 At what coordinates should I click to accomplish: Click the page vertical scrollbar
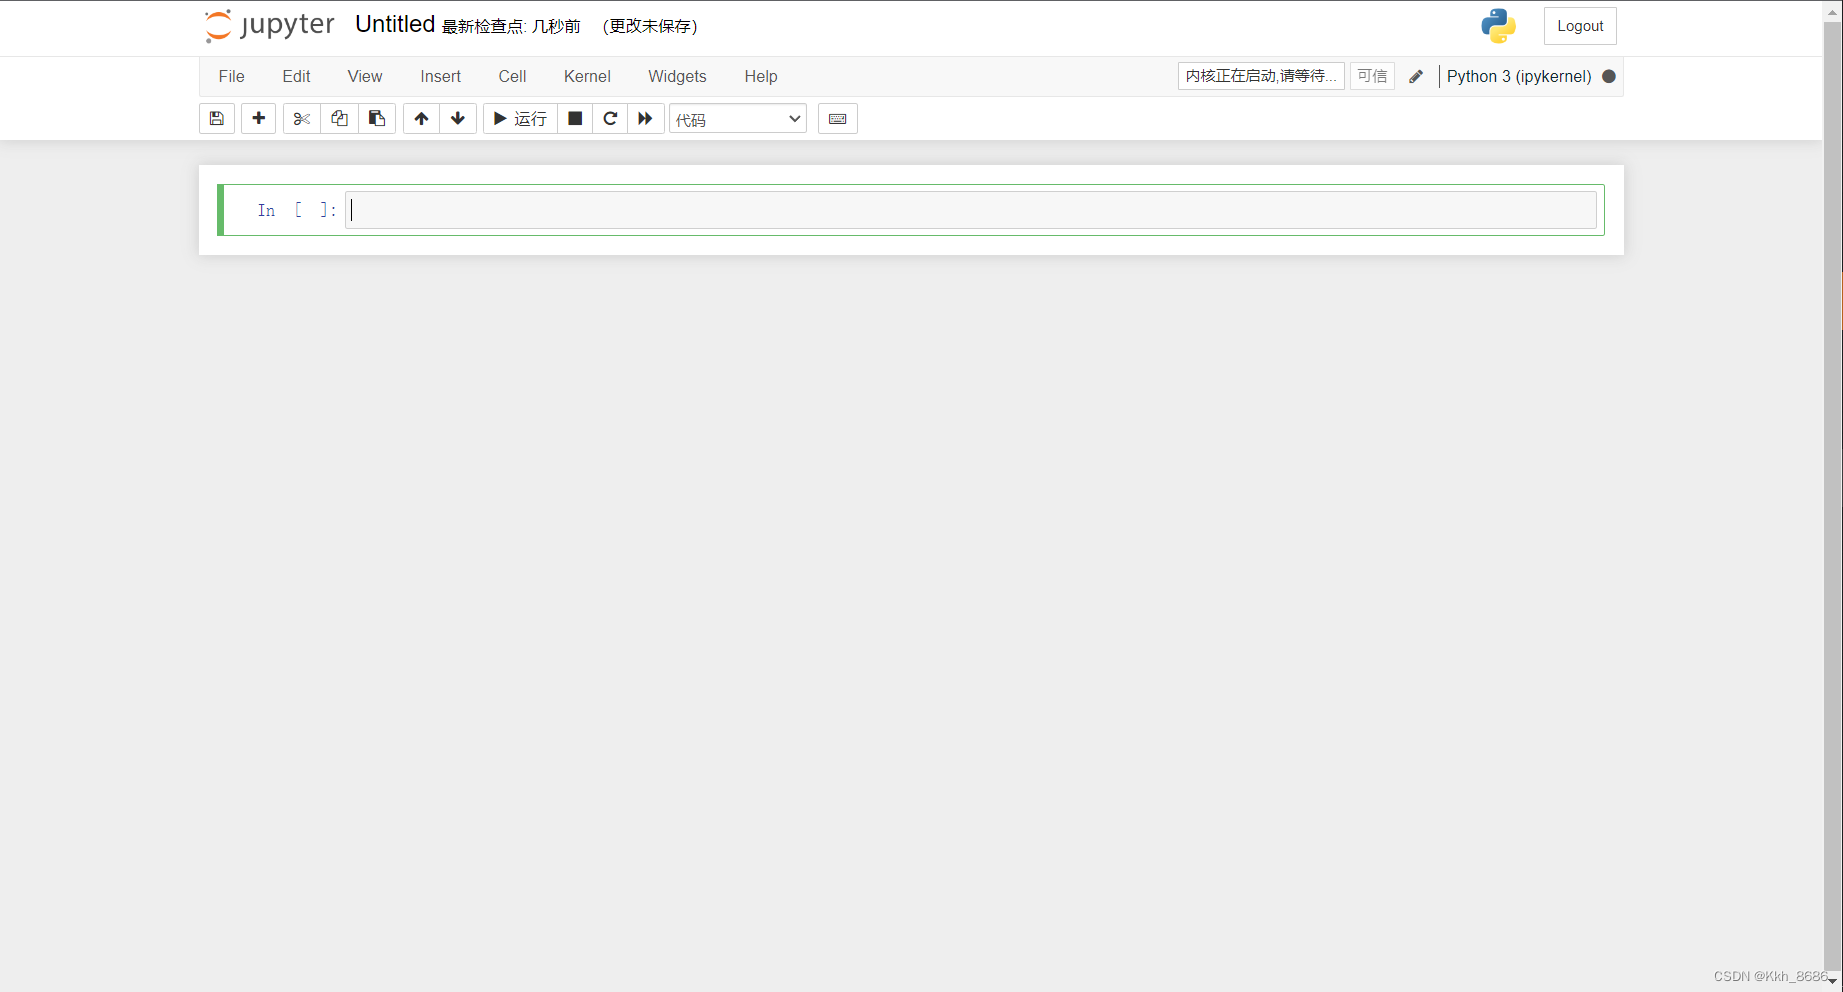[x=1833, y=496]
